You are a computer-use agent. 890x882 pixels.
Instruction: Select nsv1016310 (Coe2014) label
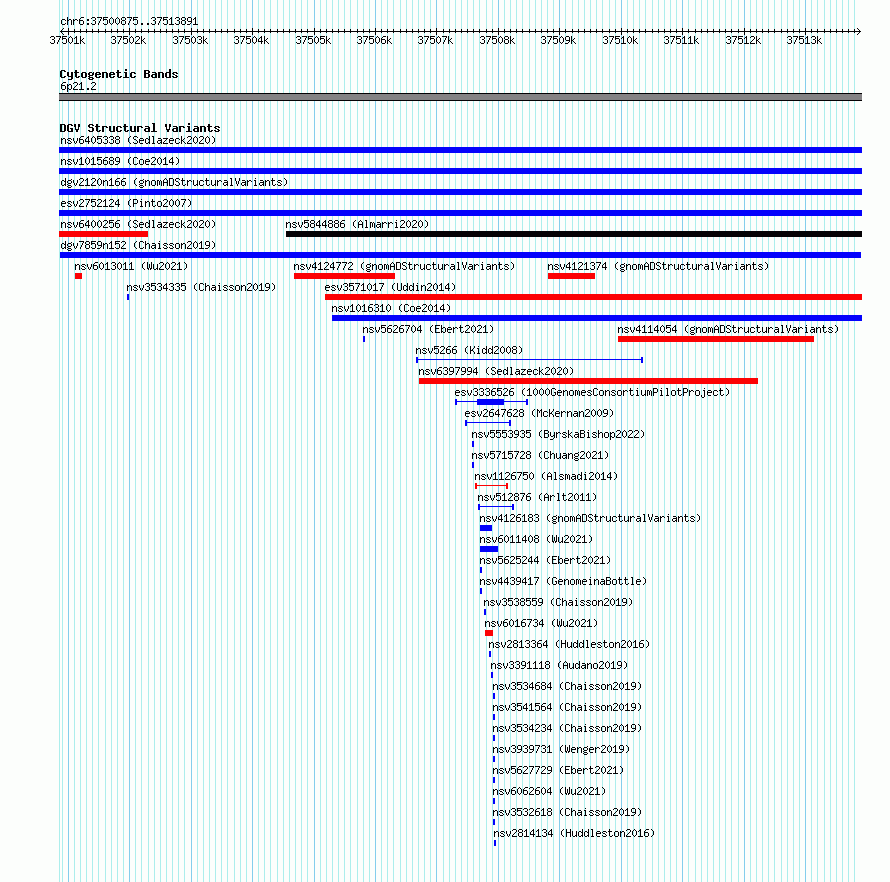(x=391, y=308)
